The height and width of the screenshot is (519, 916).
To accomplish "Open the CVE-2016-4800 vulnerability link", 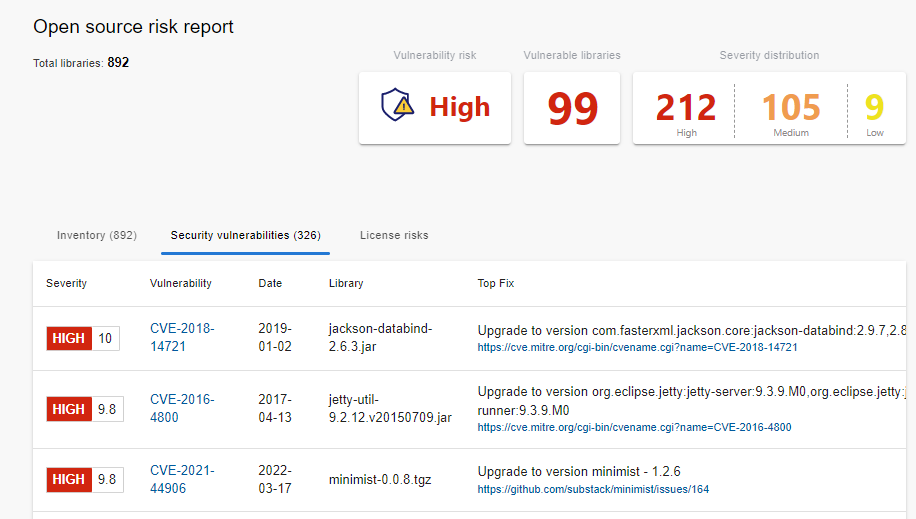I will (182, 408).
